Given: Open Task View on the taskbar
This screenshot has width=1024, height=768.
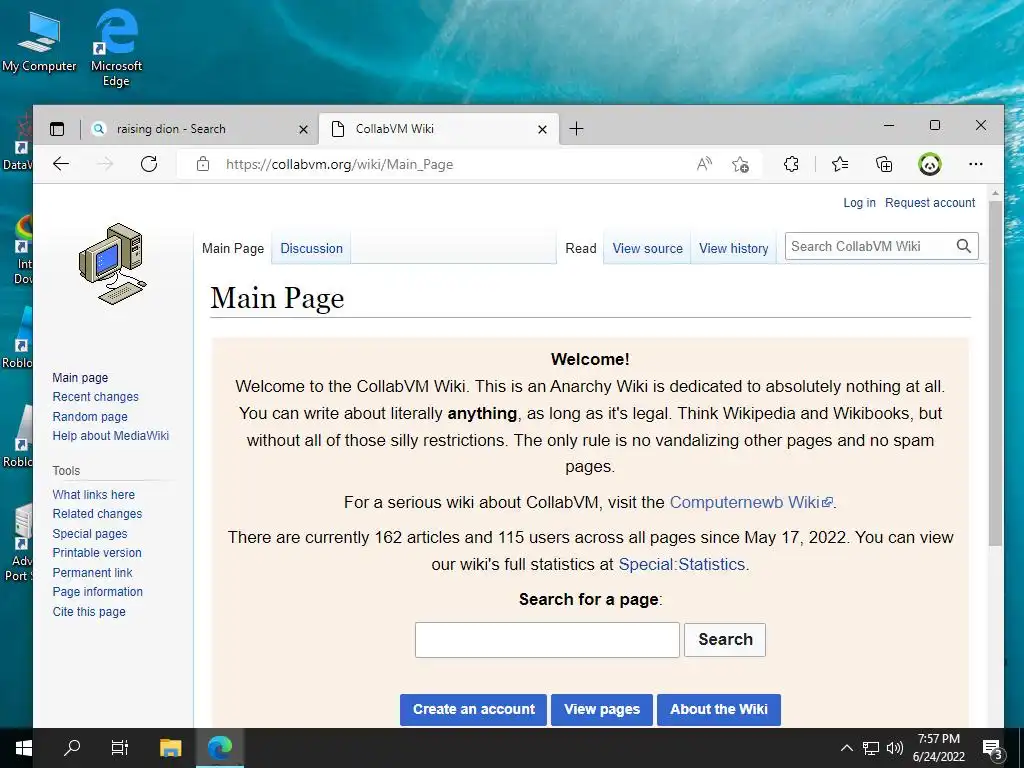Looking at the screenshot, I should coord(120,748).
